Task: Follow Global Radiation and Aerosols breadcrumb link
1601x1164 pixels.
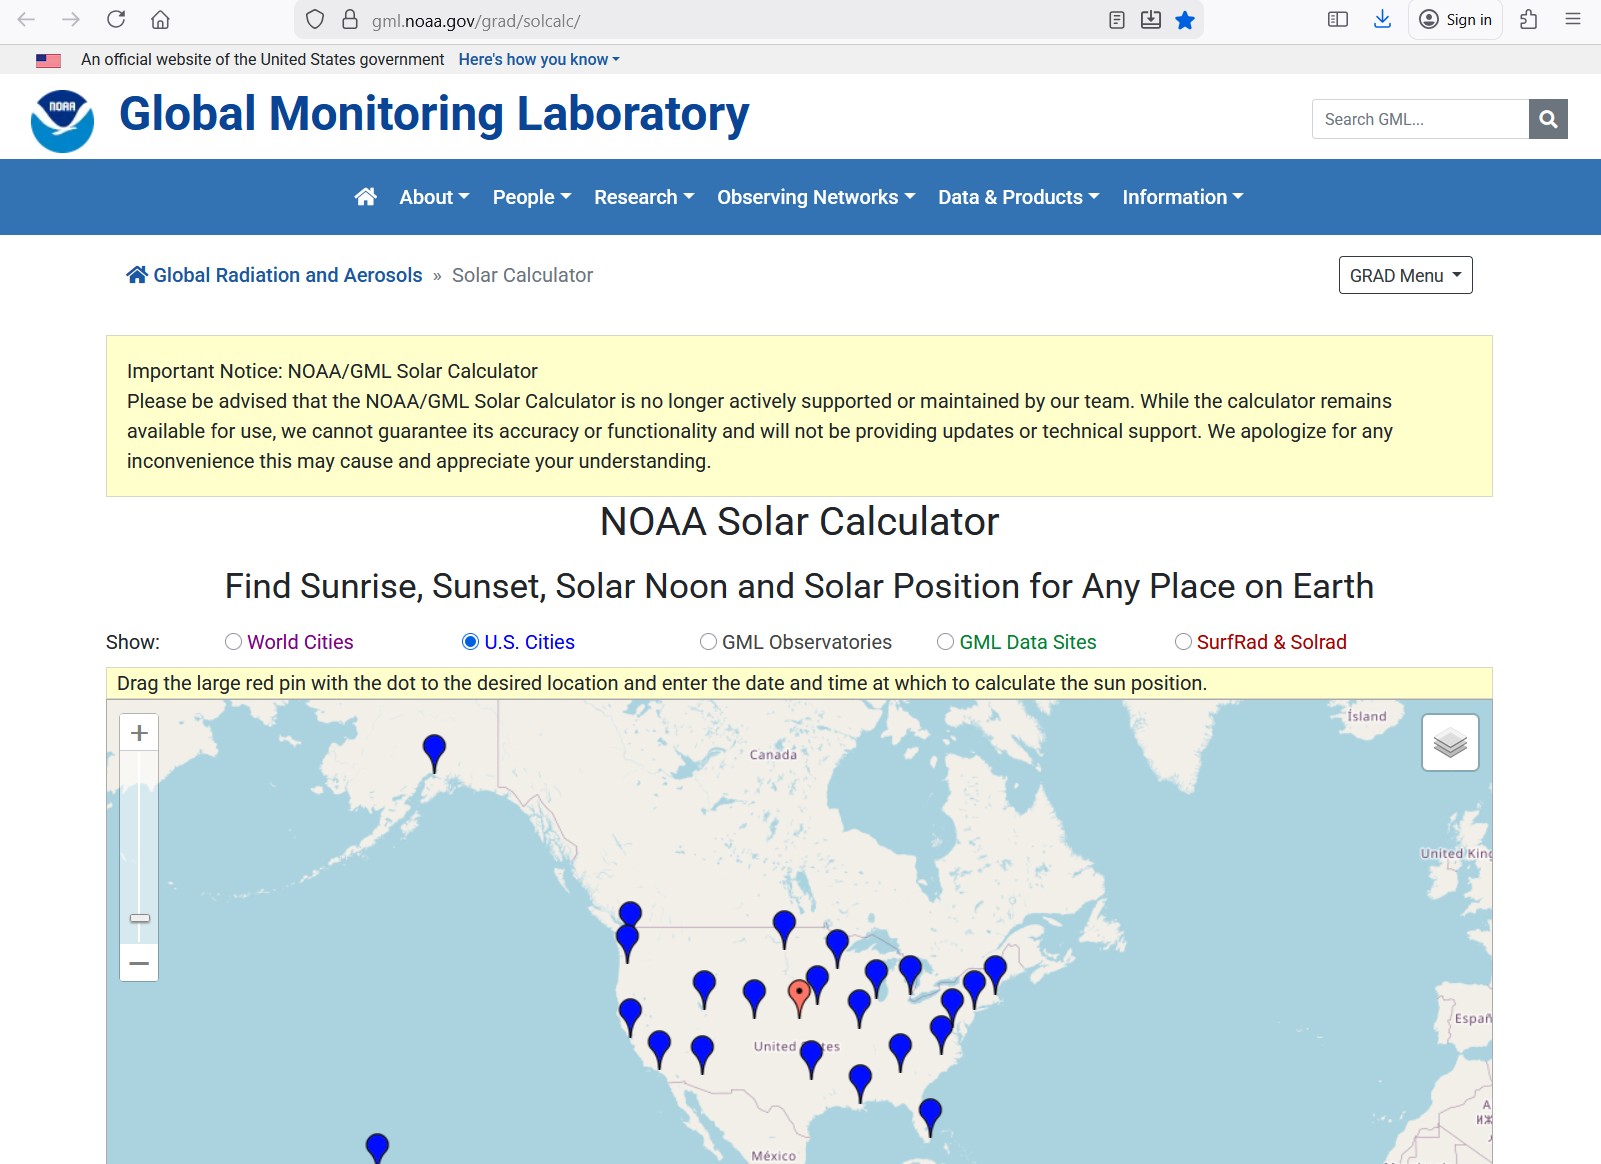Action: coord(287,275)
